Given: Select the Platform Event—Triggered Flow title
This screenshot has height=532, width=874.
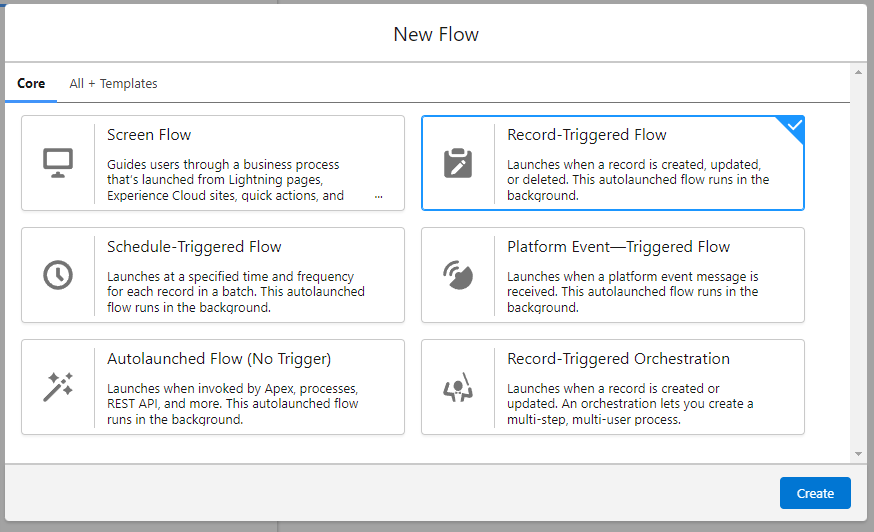Looking at the screenshot, I should point(618,247).
